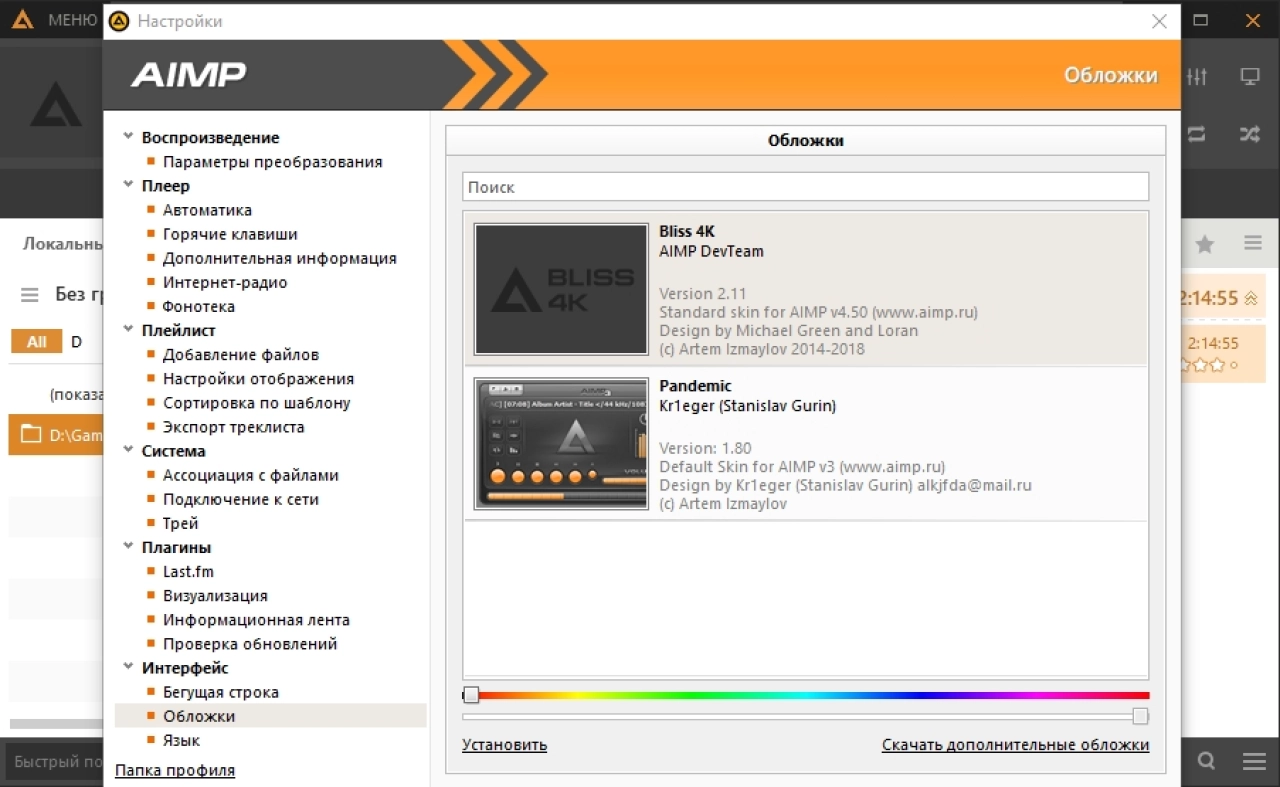Open the Автоматика settings page
This screenshot has height=787, width=1280.
coord(207,210)
